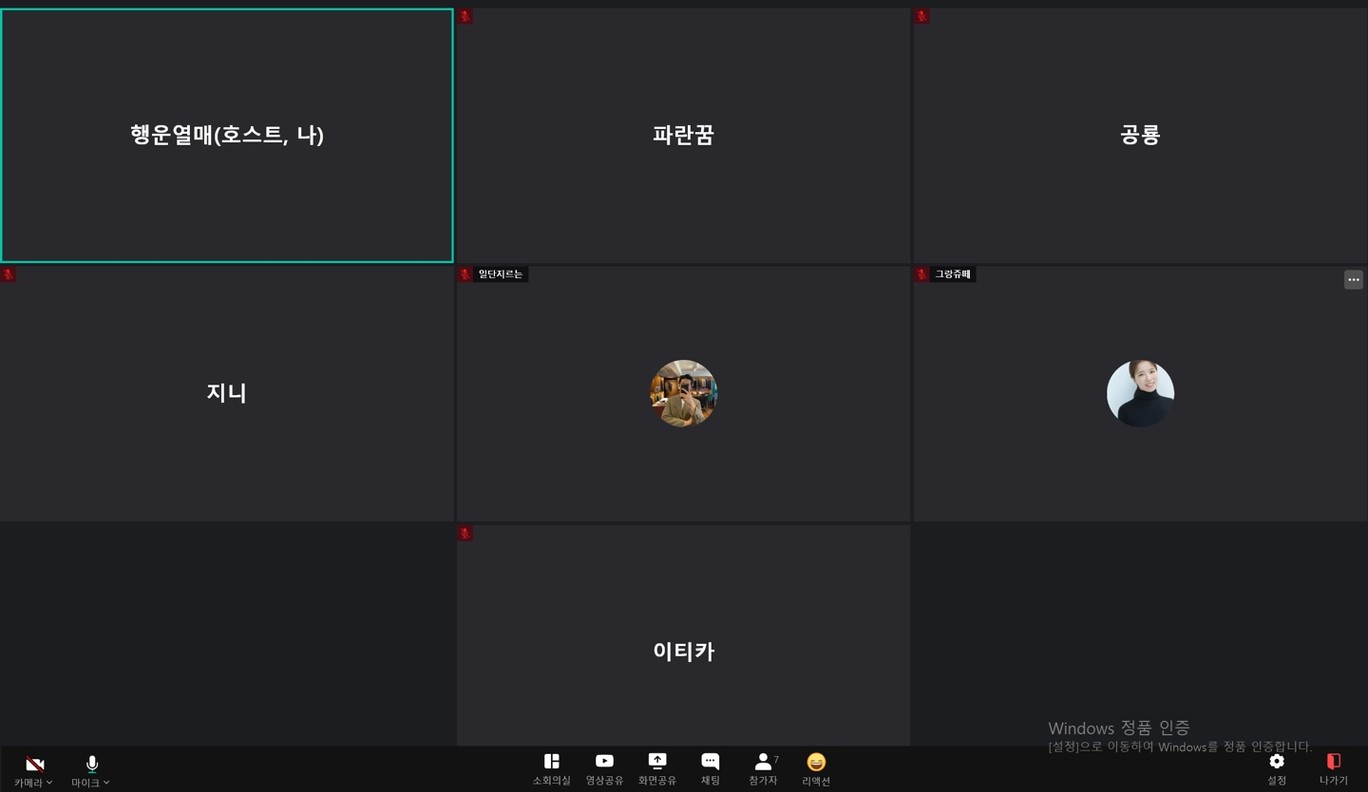Click the muted mic icon on 파란꿈 tile
The image size is (1368, 792).
465,16
